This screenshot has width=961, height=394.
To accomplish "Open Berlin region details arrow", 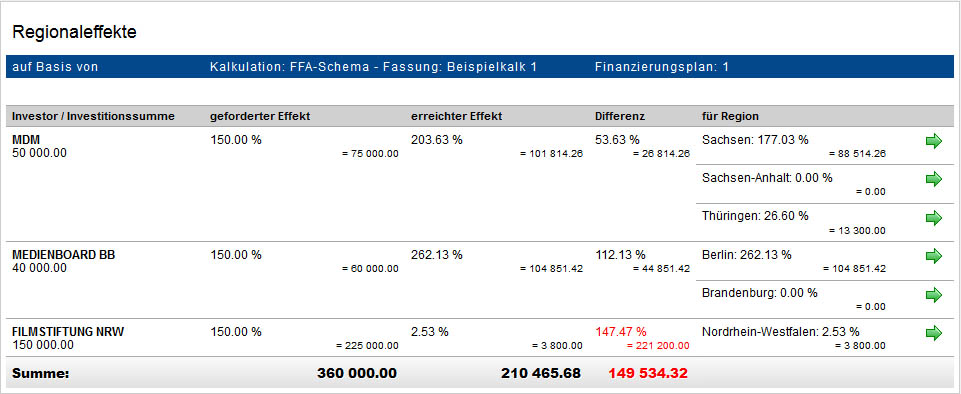I will (933, 256).
